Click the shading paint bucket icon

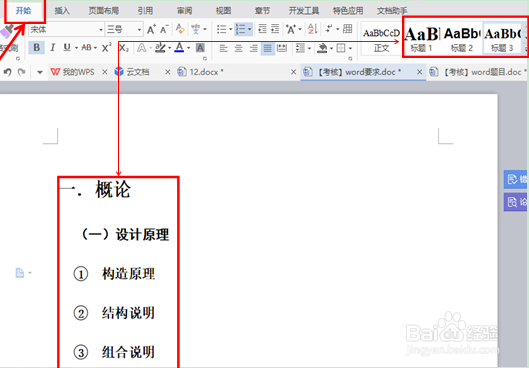click(323, 48)
